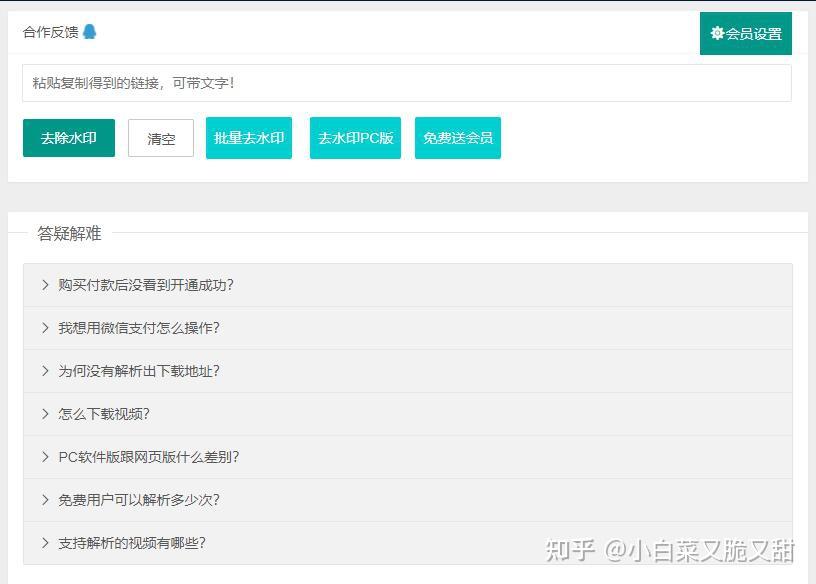Open 去水印PC版
The height and width of the screenshot is (584, 816).
(355, 138)
